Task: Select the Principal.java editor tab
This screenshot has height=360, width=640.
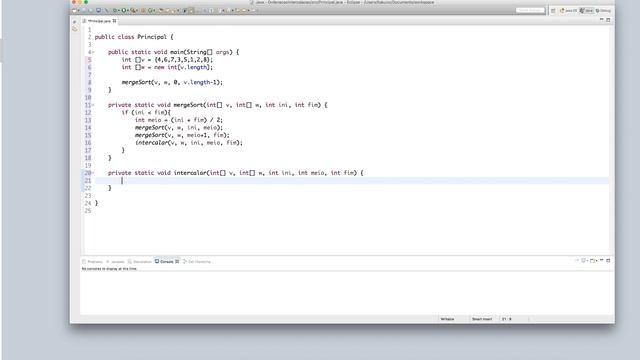Action: (99, 21)
